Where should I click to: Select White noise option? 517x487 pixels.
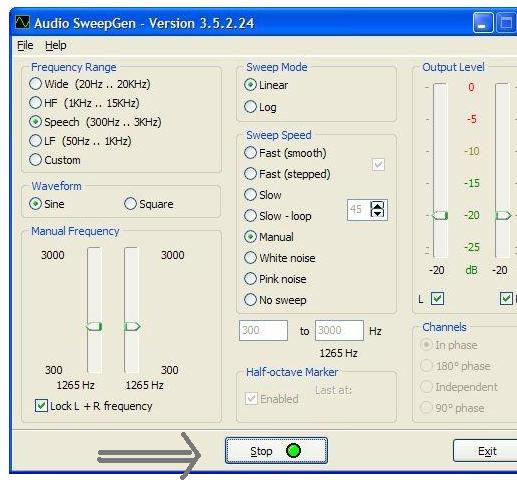pos(280,258)
